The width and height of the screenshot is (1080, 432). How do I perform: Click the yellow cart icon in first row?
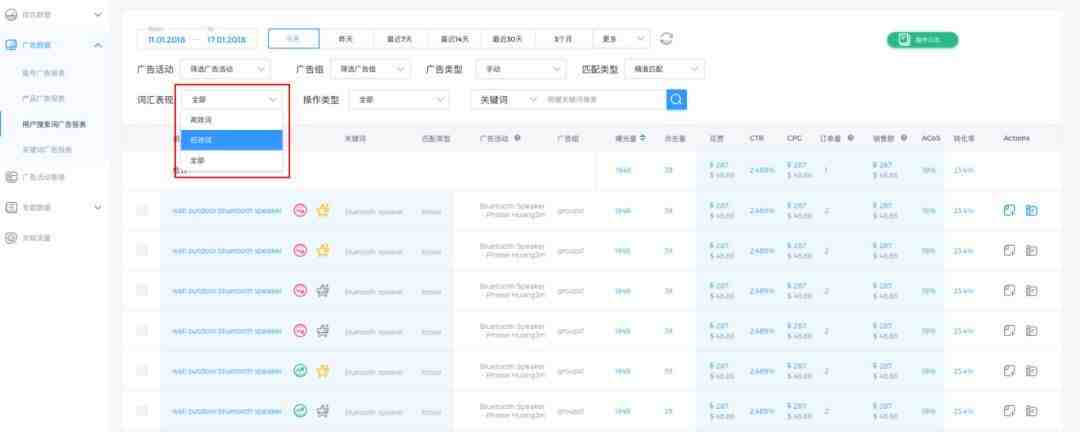323,210
